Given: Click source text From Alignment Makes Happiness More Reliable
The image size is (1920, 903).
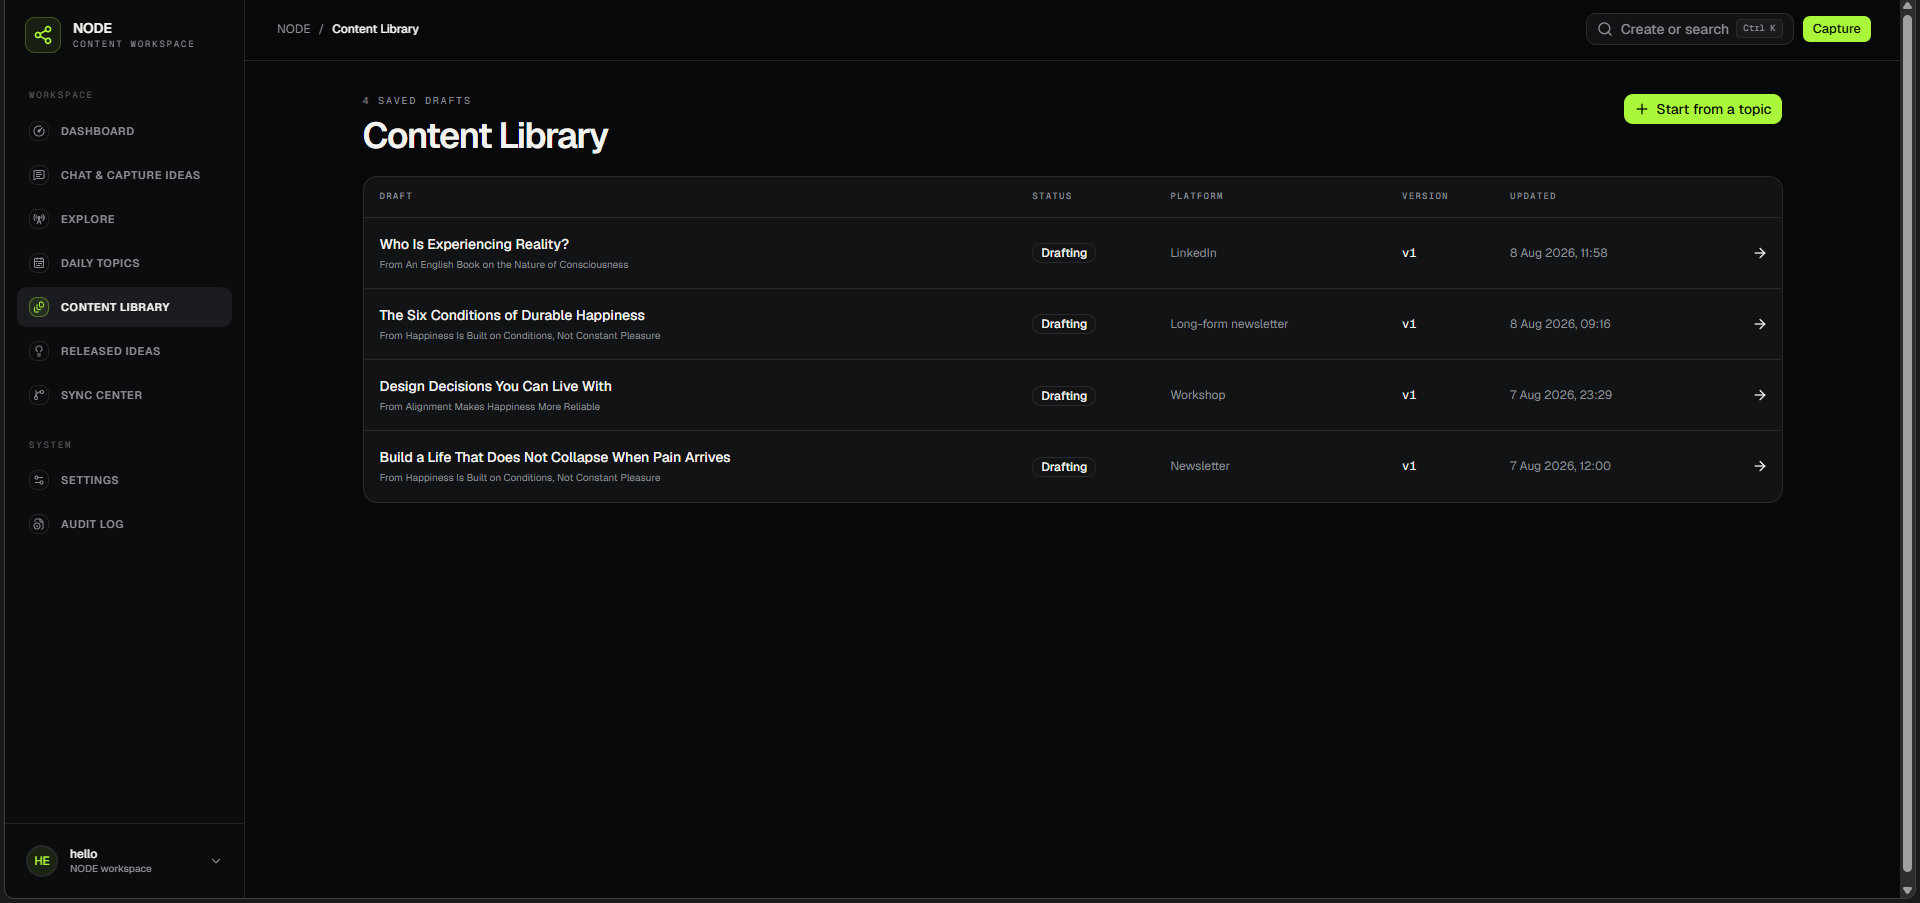Looking at the screenshot, I should pos(489,407).
